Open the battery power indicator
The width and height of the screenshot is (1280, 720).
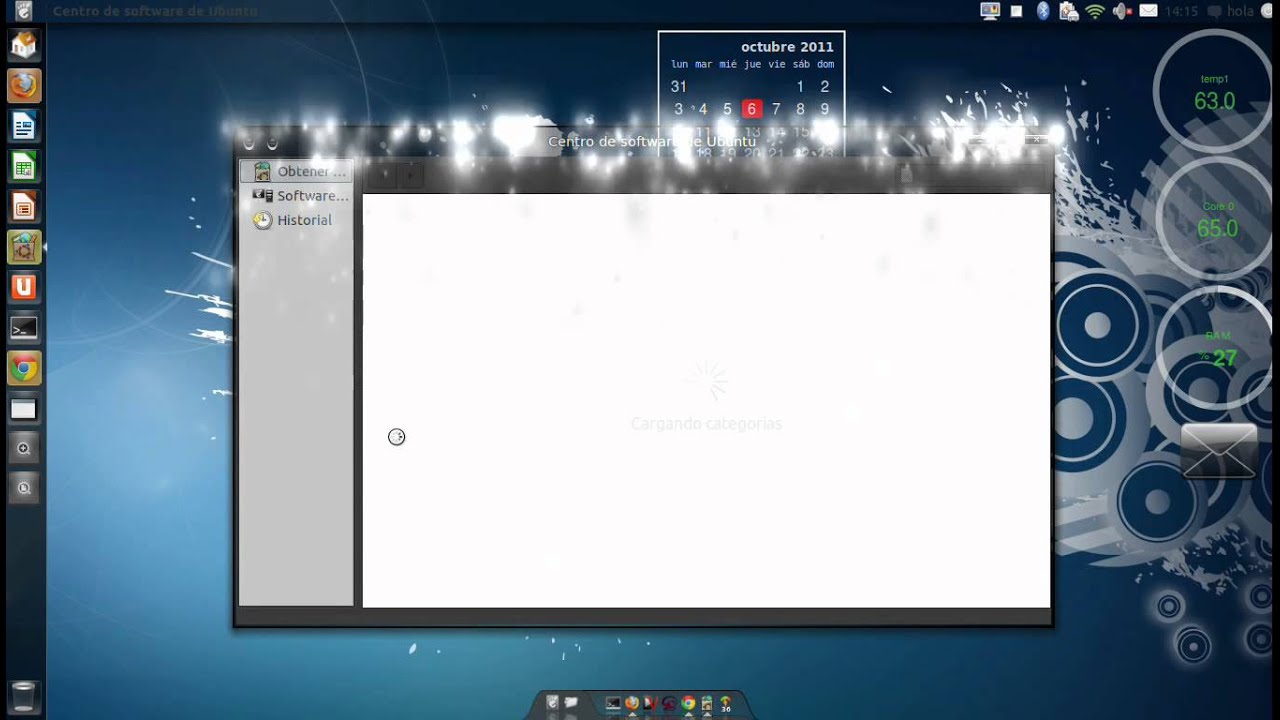pos(1069,11)
